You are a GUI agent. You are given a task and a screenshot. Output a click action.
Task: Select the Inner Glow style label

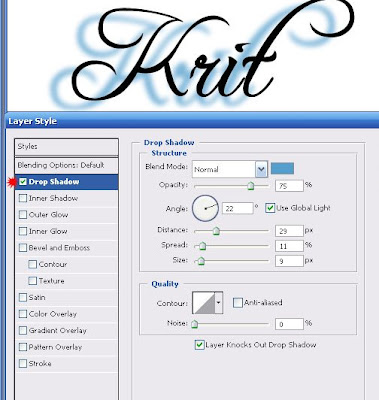coord(48,231)
